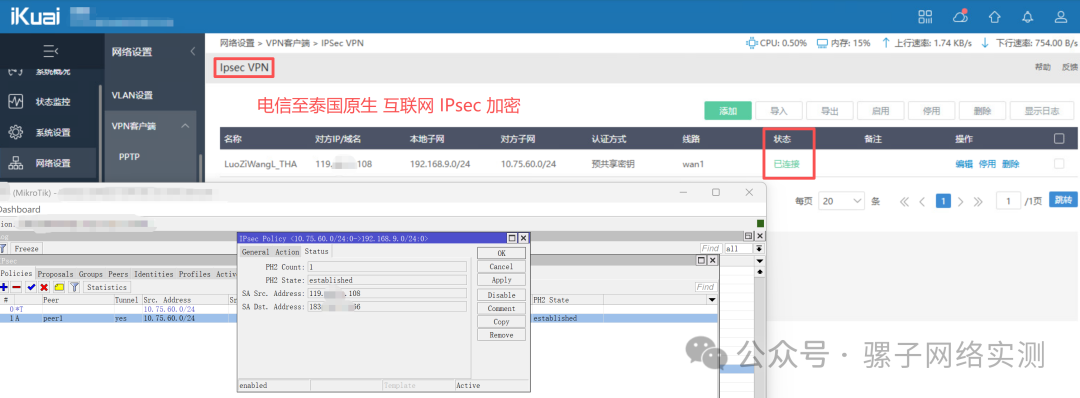
Task: Click OK in the IPsec Policy dialog
Action: pyautogui.click(x=501, y=253)
